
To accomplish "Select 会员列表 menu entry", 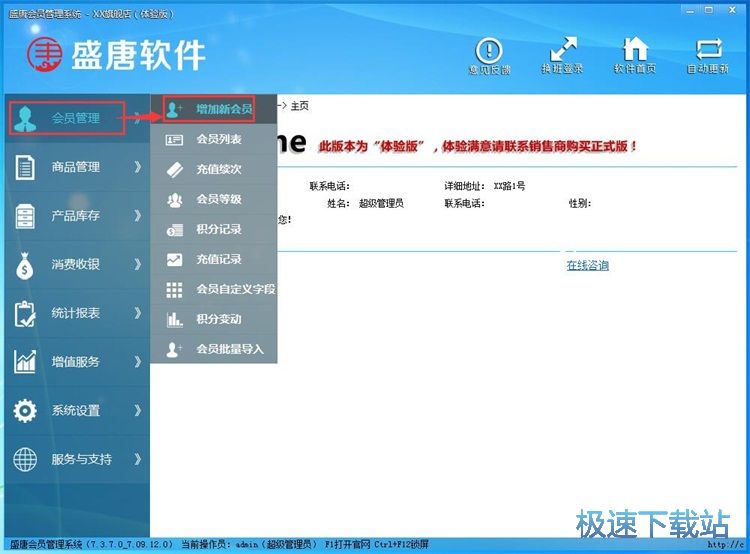I will [x=214, y=140].
